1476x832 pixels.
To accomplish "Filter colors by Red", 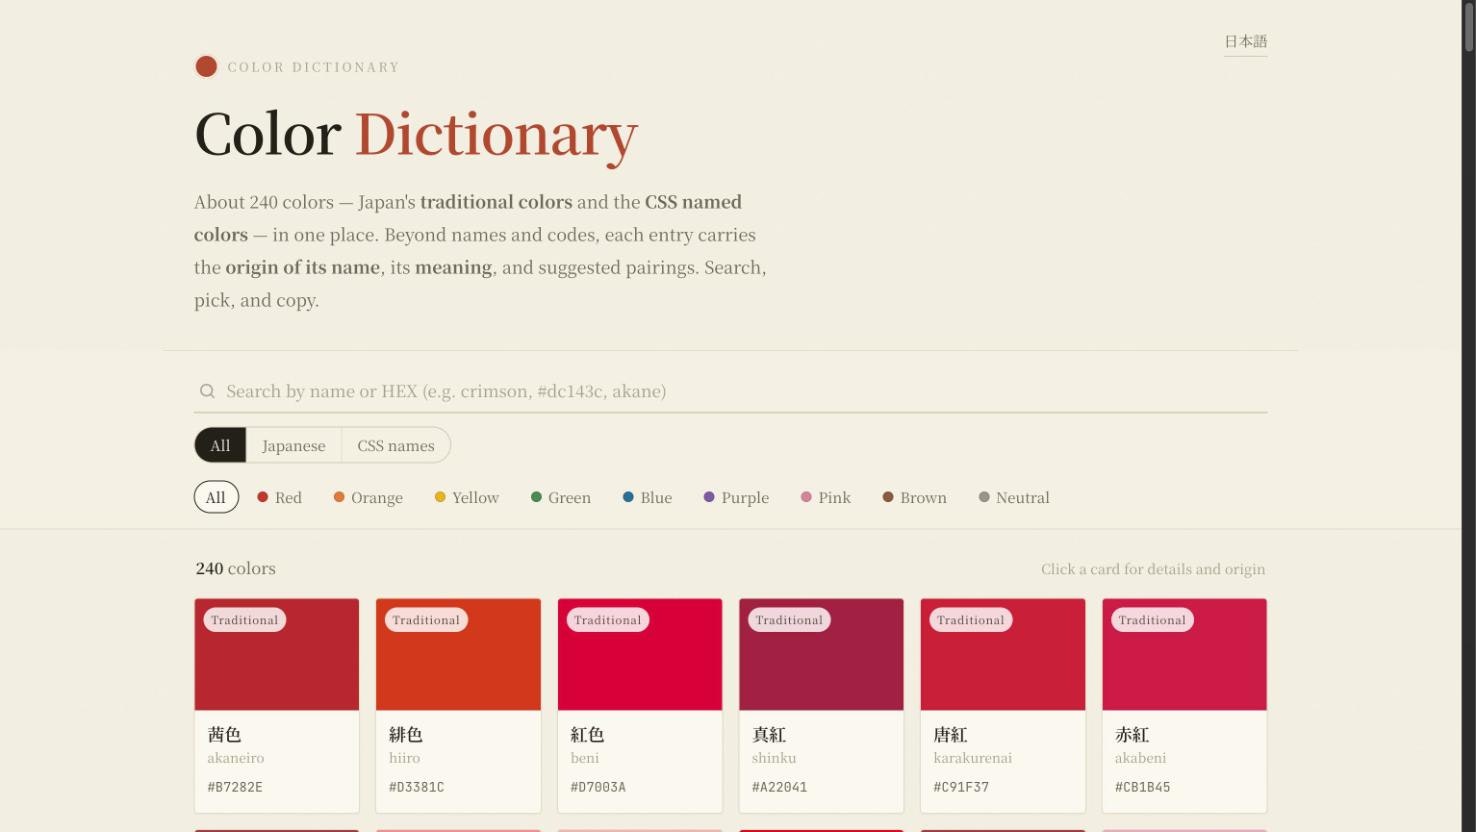I will pos(279,498).
